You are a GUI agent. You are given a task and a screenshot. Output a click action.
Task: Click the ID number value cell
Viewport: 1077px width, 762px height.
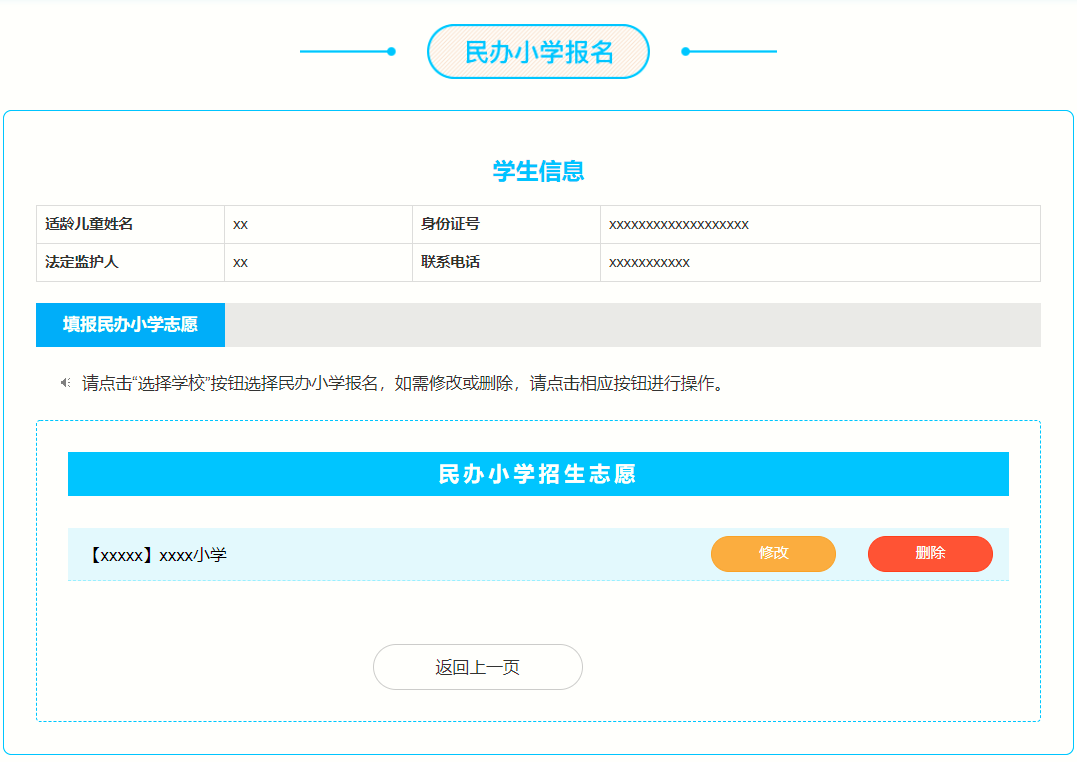[x=679, y=224]
